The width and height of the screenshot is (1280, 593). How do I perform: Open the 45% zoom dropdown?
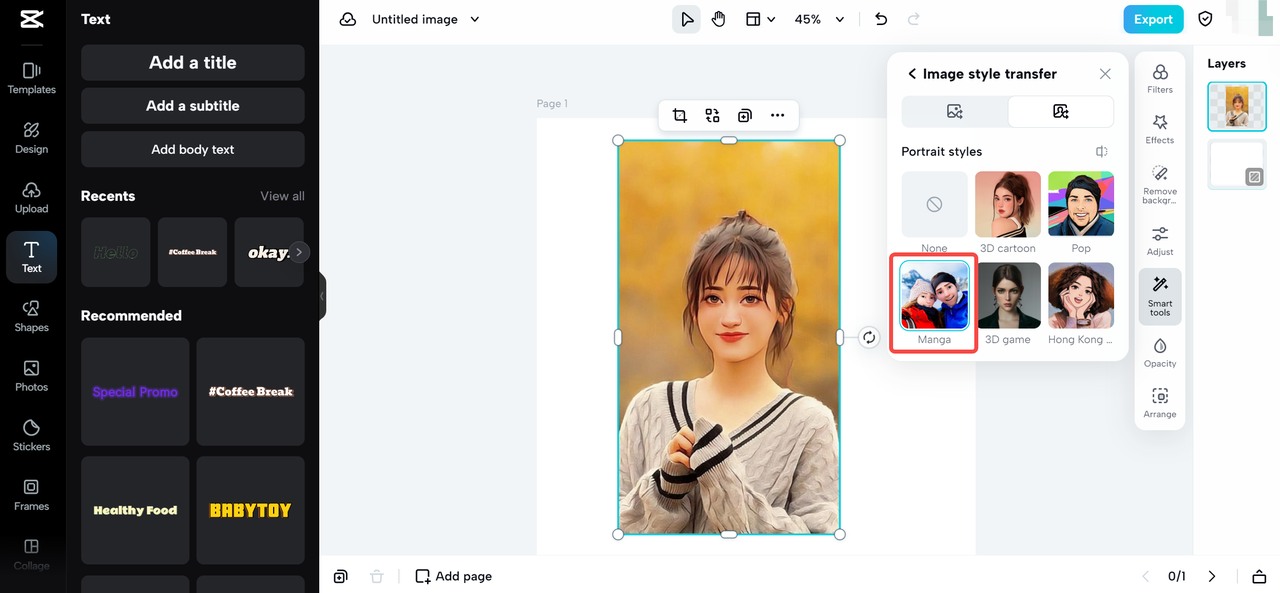[x=819, y=19]
